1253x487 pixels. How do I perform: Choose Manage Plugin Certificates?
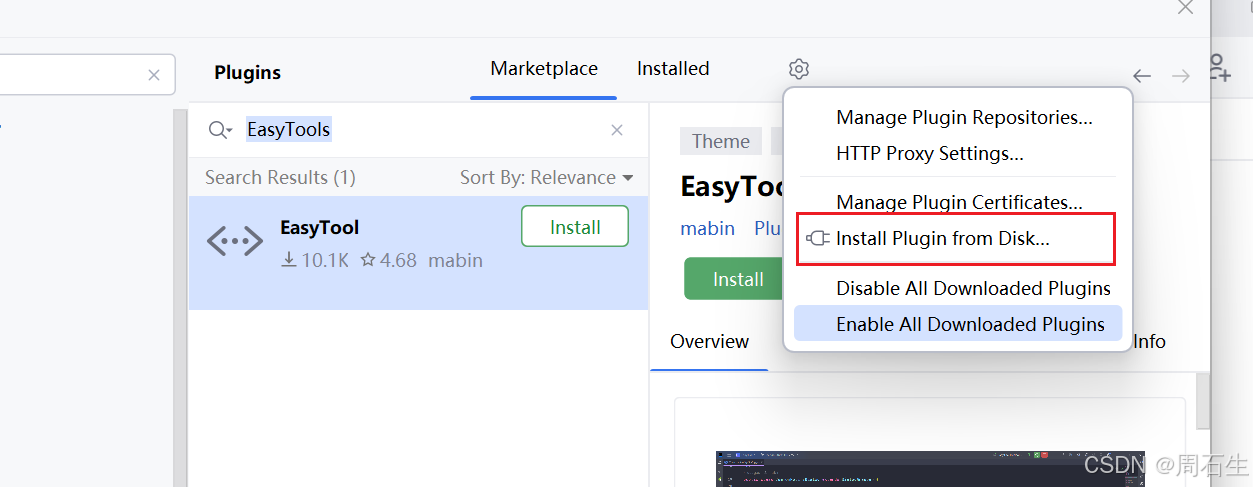(x=958, y=203)
